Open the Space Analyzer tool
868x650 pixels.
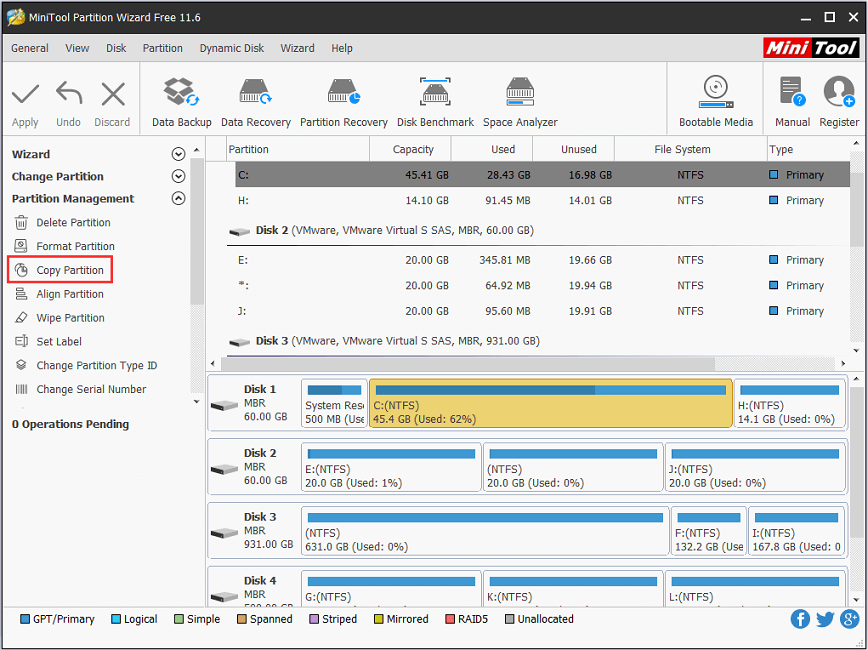[x=520, y=103]
